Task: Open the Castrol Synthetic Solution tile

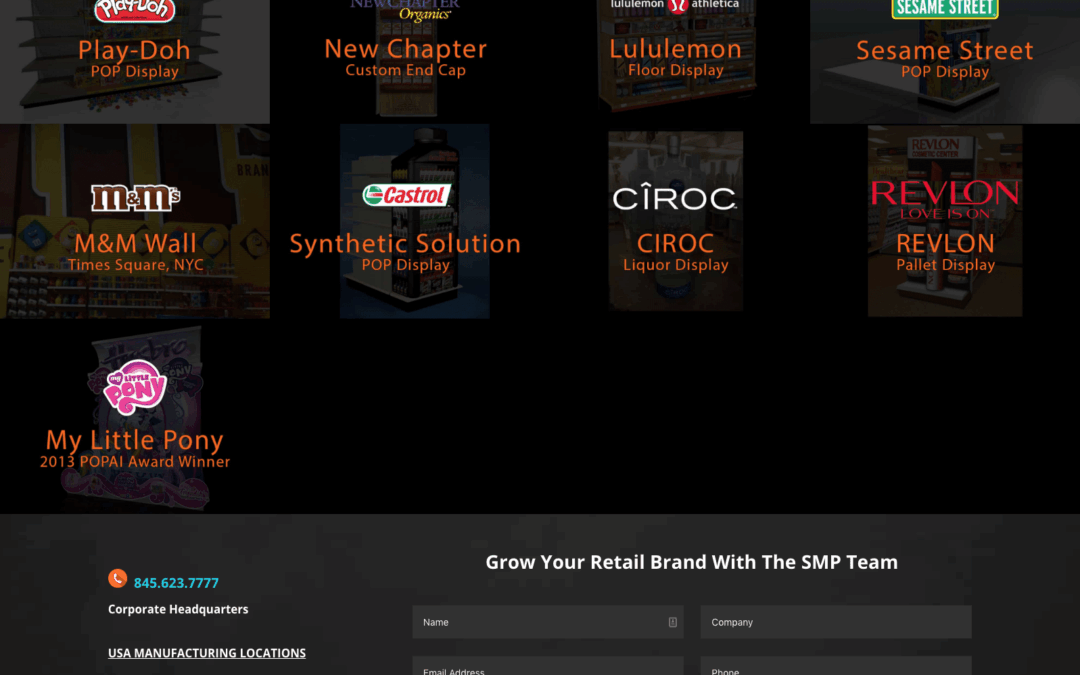Action: pos(405,221)
